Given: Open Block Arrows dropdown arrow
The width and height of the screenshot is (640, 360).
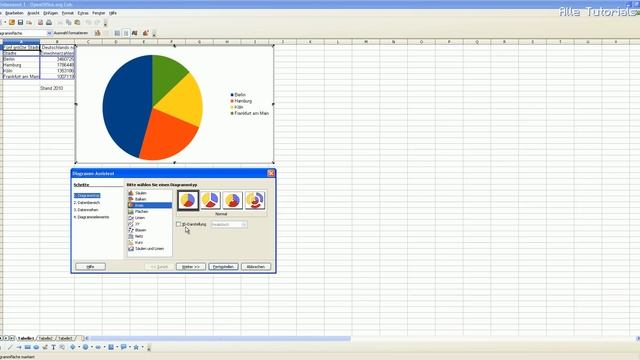Looking at the screenshot, I should click(104, 347).
